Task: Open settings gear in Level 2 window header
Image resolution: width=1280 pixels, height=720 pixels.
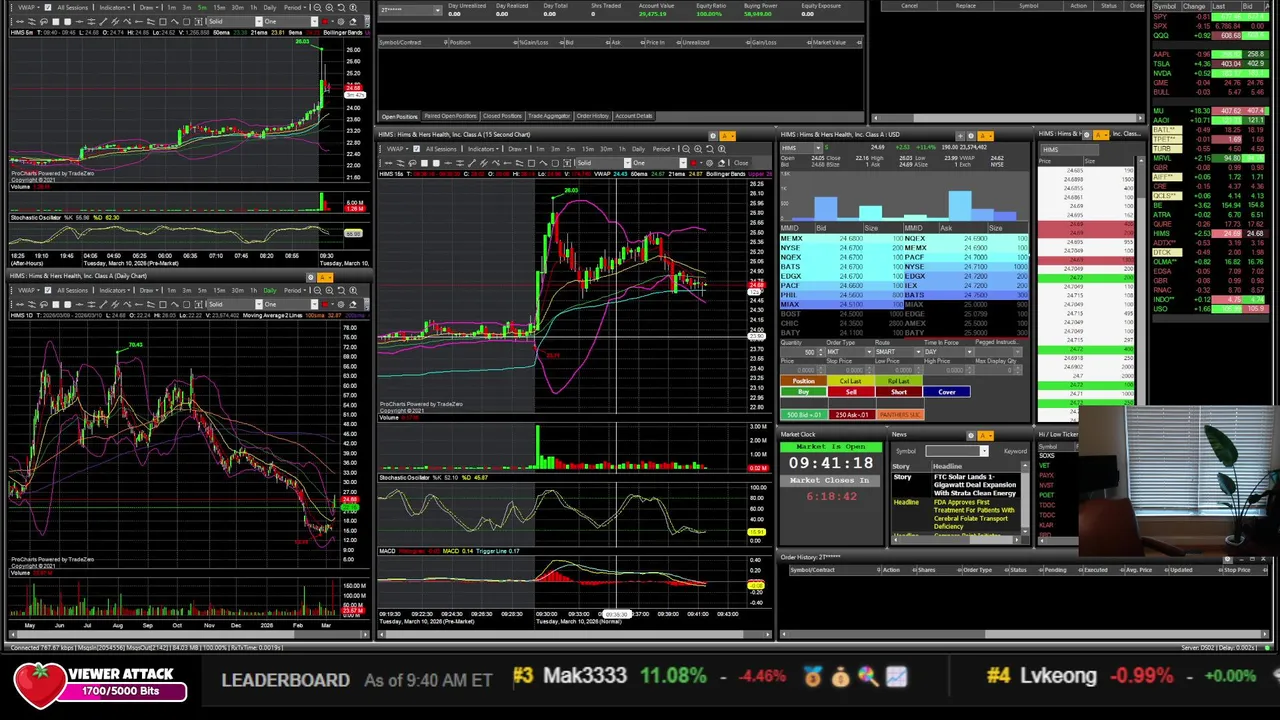Action: click(971, 136)
